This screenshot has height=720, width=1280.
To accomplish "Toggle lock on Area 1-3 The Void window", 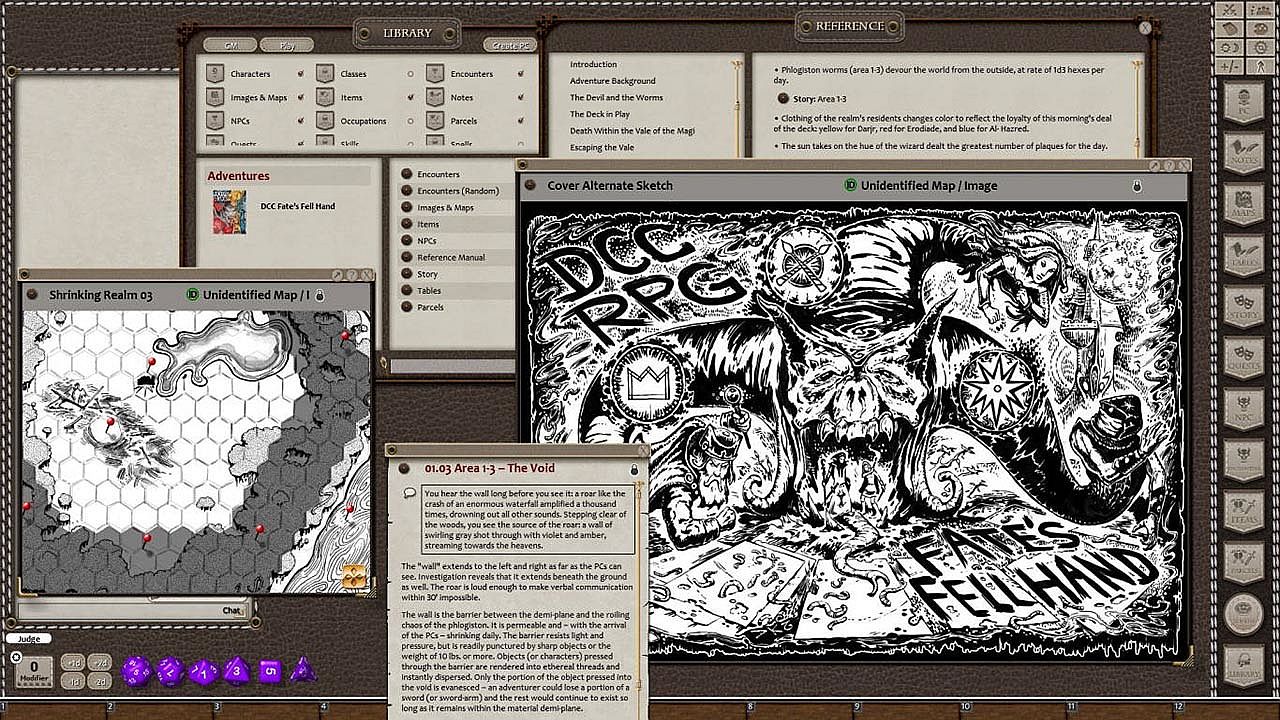I will click(634, 469).
